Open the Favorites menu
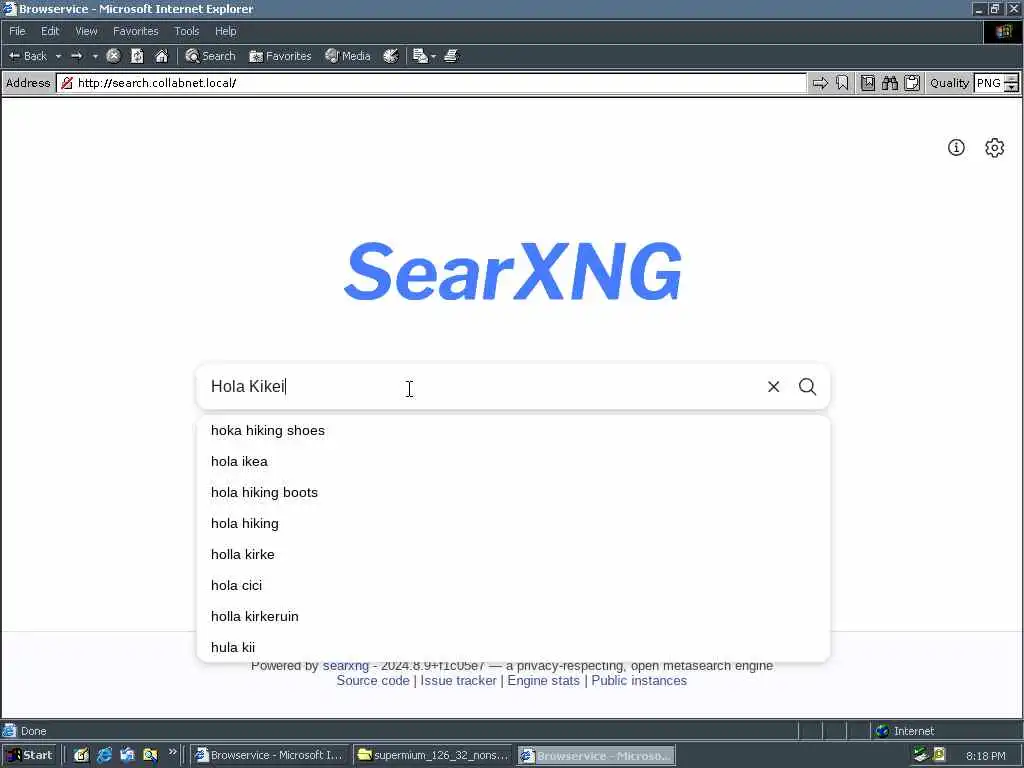The width and height of the screenshot is (1024, 768). coord(135,31)
